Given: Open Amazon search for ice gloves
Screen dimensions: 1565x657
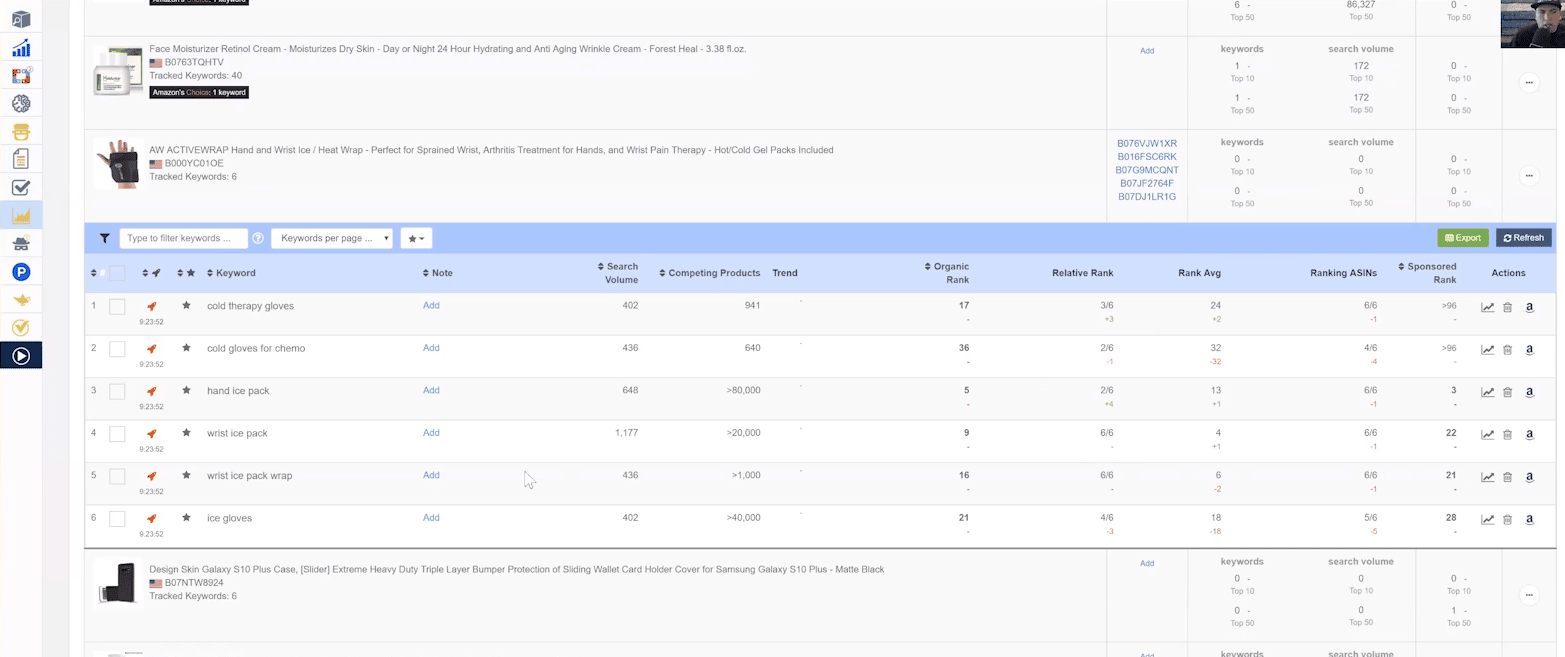Looking at the screenshot, I should [1530, 519].
